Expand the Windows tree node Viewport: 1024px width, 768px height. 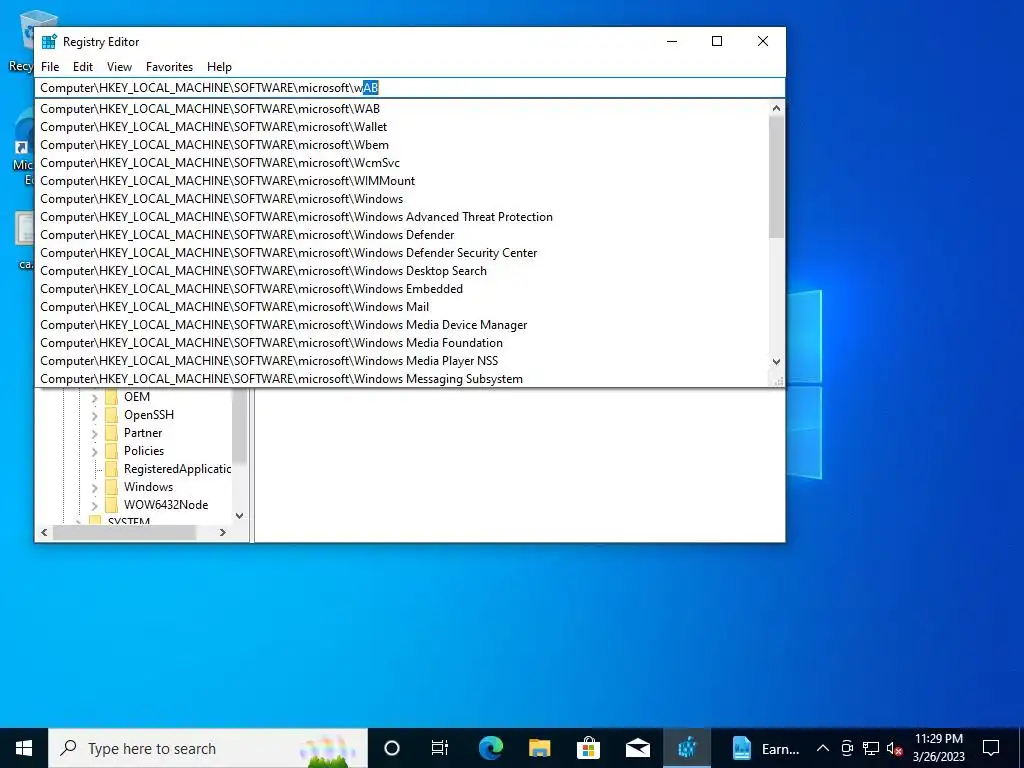point(95,487)
